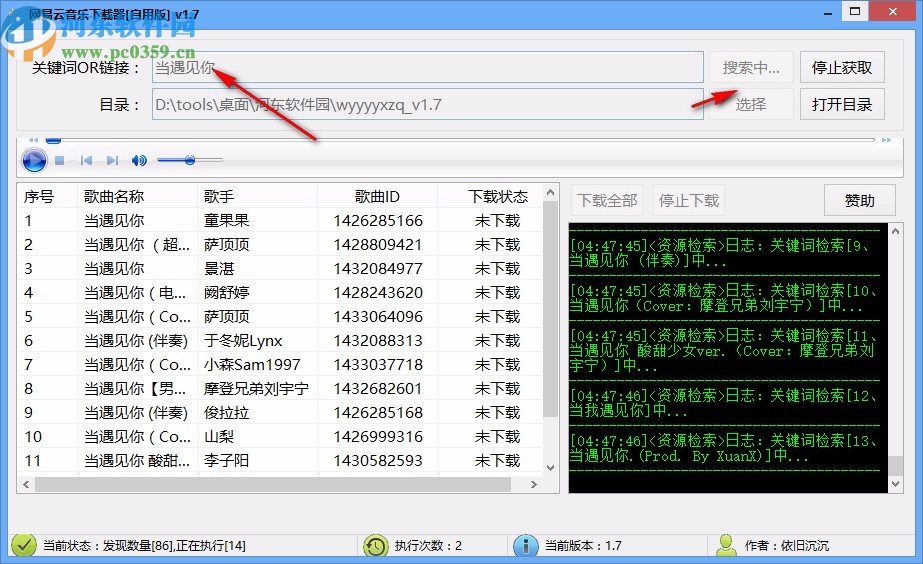Screen dimensions: 923x564
Task: Sort by the 歌曲名称 column header
Action: tap(138, 196)
